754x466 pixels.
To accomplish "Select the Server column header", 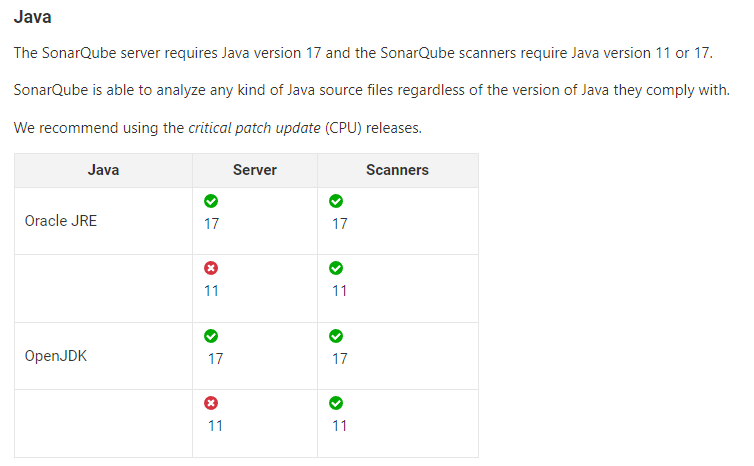I will [255, 170].
